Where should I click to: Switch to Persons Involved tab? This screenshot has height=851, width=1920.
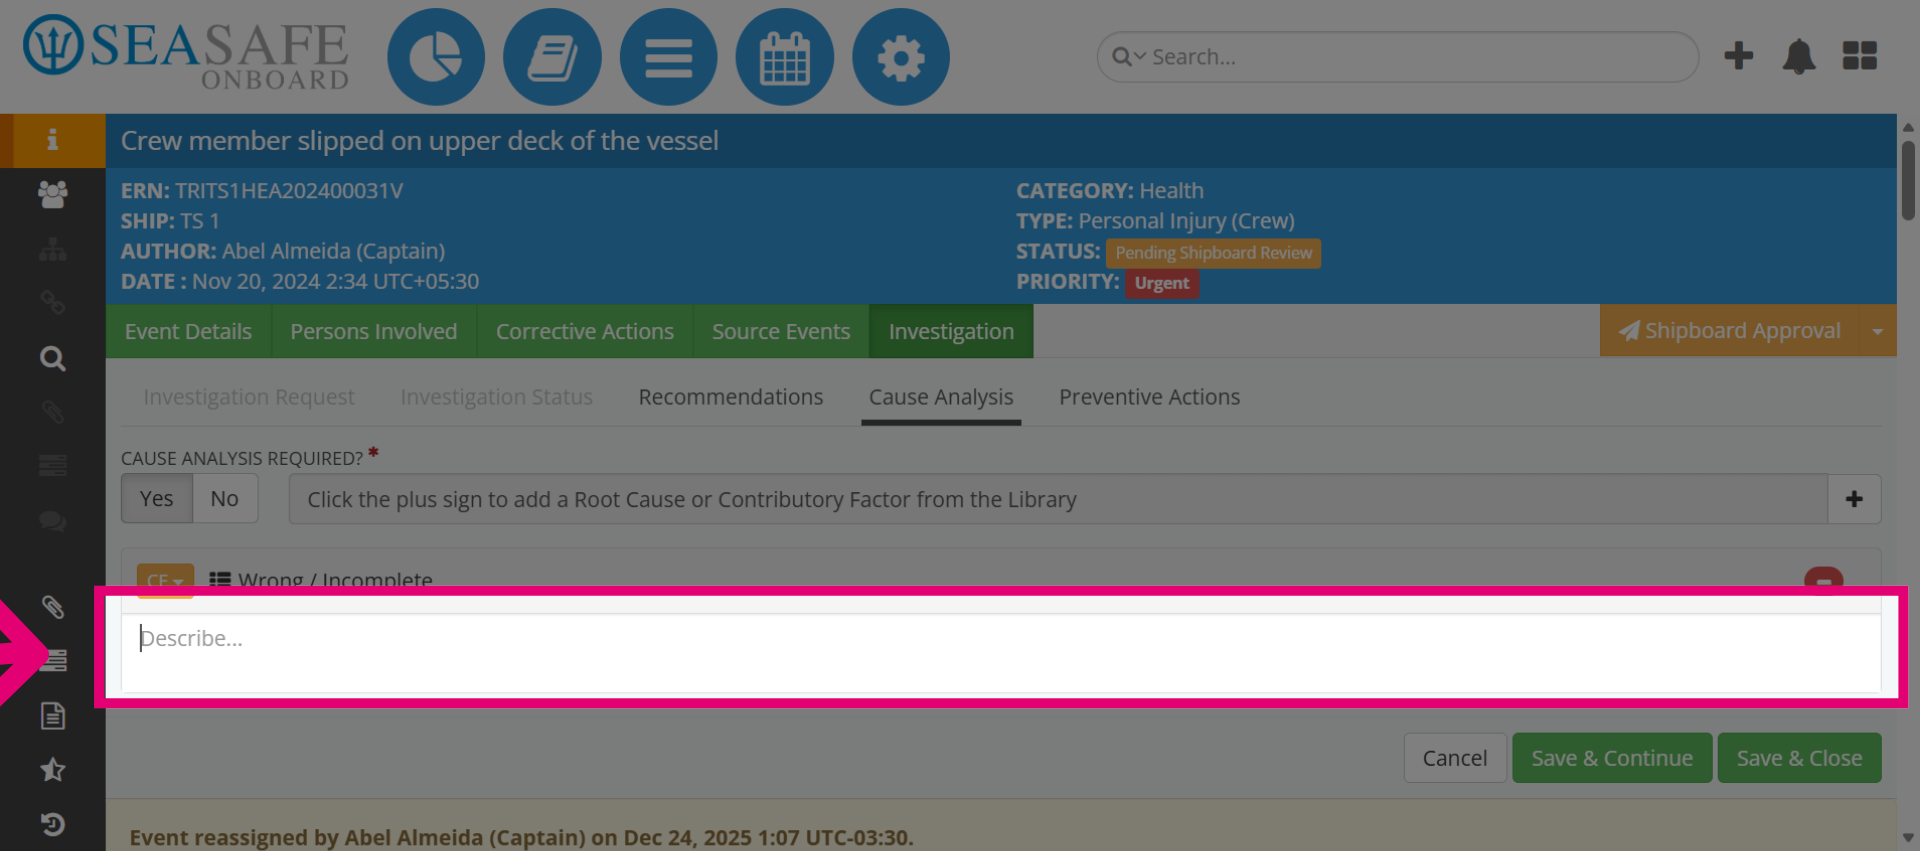pos(373,331)
